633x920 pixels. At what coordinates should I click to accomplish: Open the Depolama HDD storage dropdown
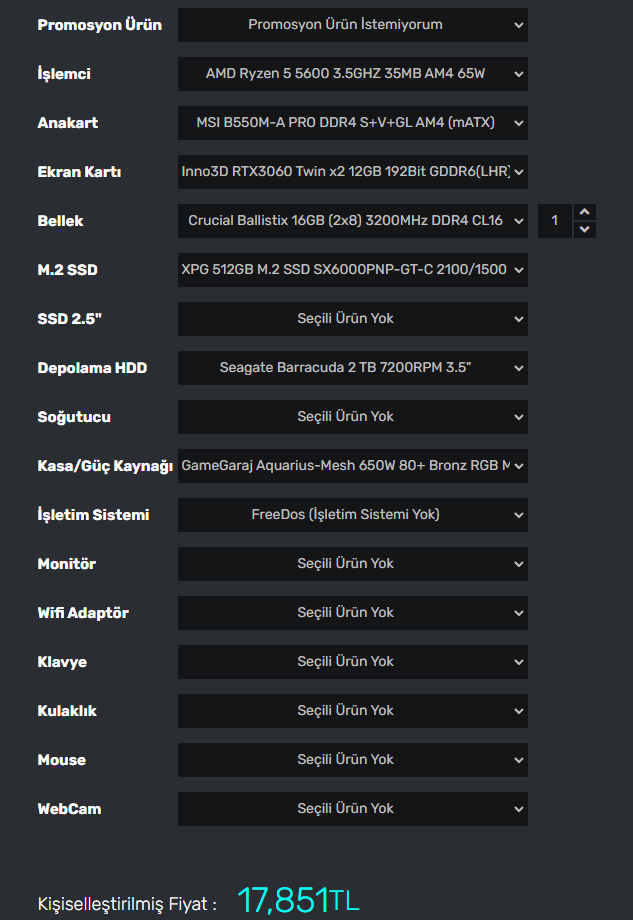pos(352,368)
